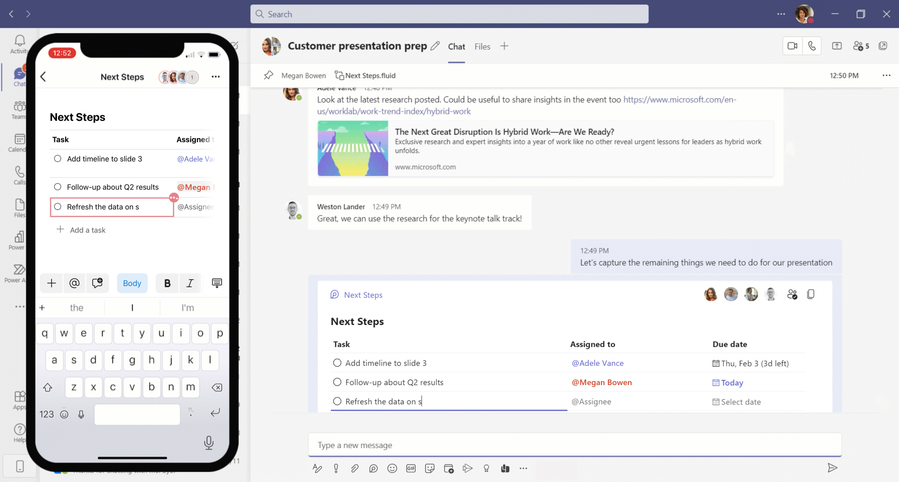Start a video call in the chat header
This screenshot has height=482, width=899.
tap(792, 46)
